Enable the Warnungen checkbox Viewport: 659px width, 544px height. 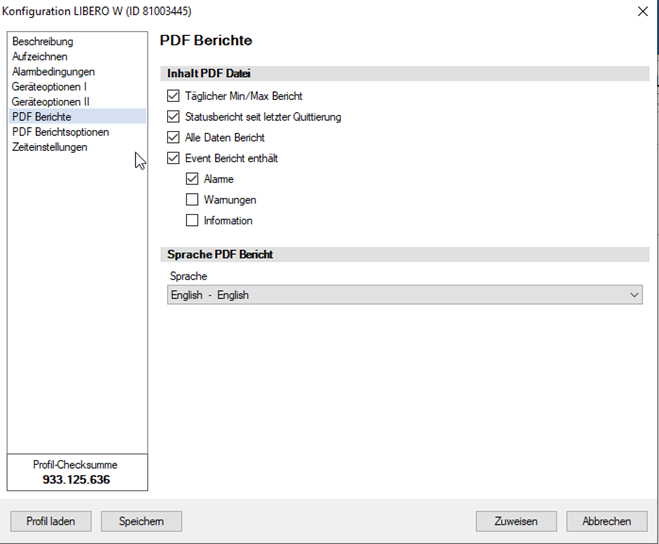click(192, 200)
